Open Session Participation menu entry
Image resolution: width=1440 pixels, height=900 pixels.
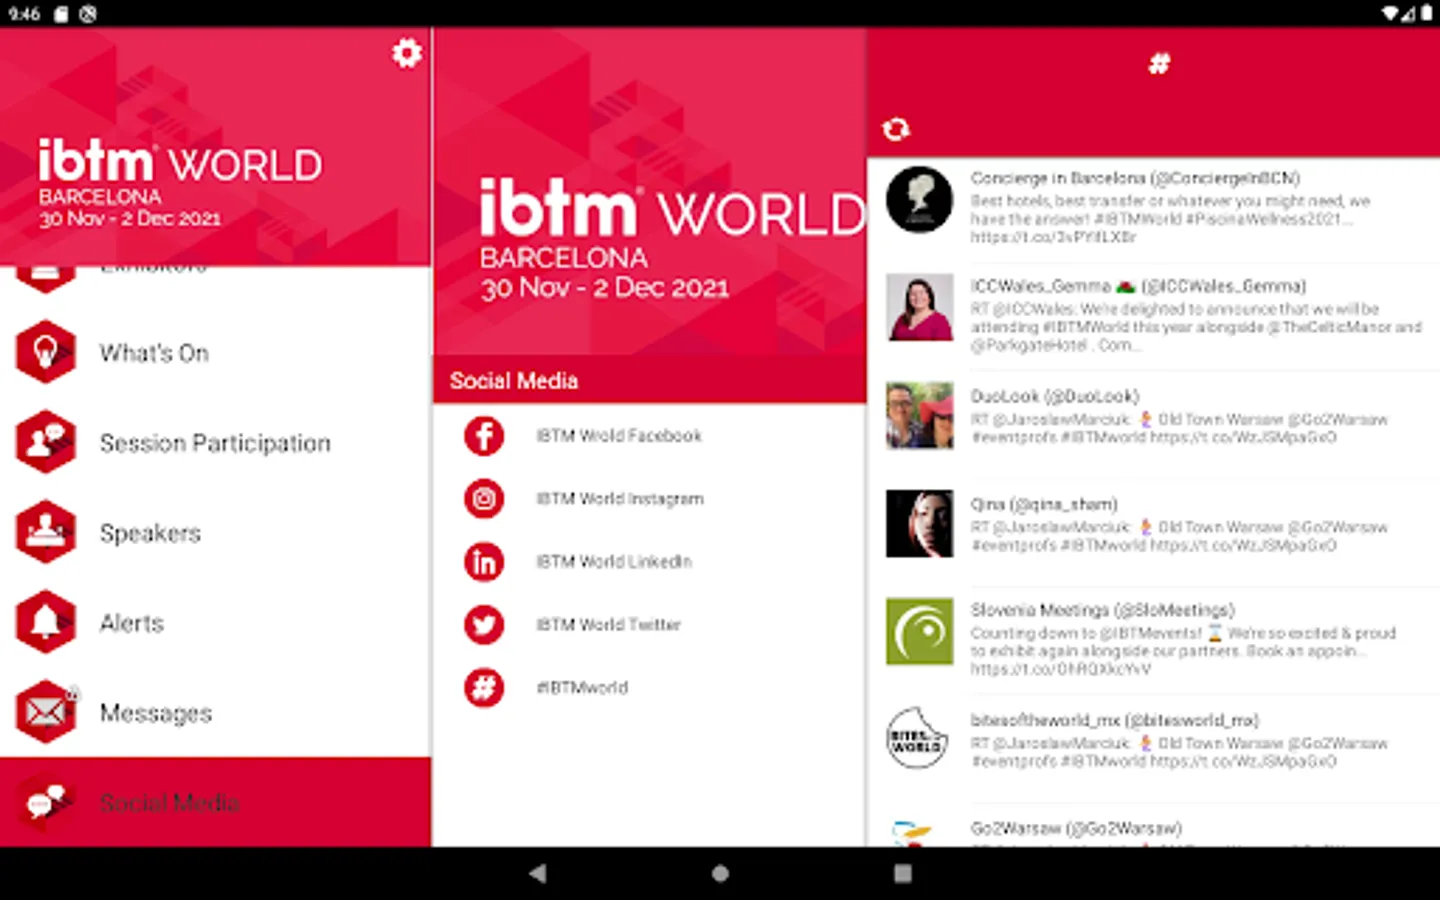[216, 443]
